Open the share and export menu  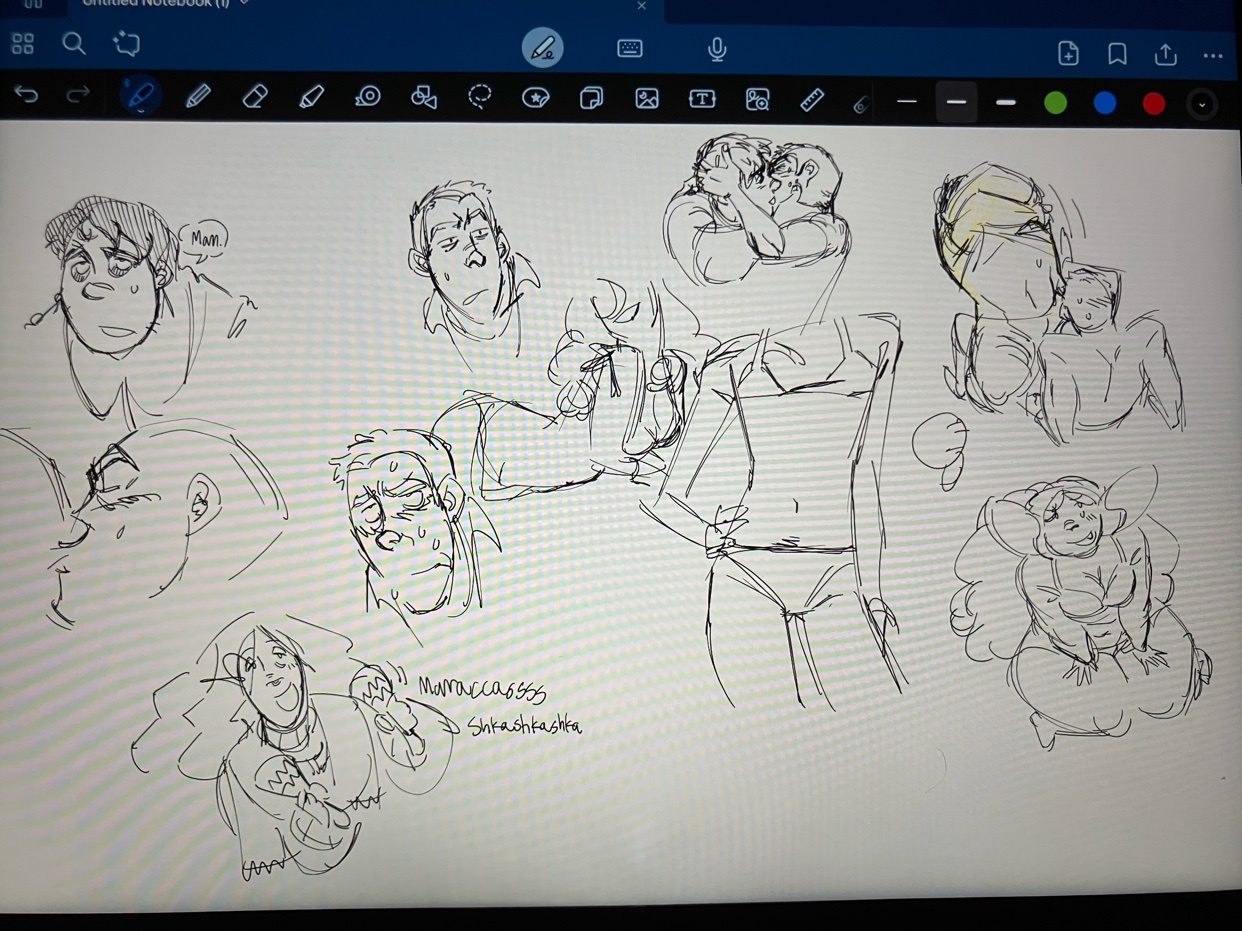(1165, 54)
